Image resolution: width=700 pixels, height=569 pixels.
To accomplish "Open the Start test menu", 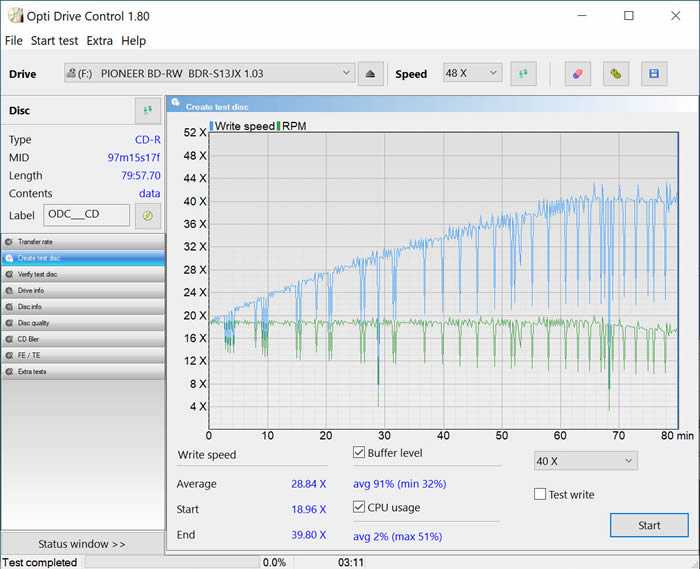I will tap(54, 41).
